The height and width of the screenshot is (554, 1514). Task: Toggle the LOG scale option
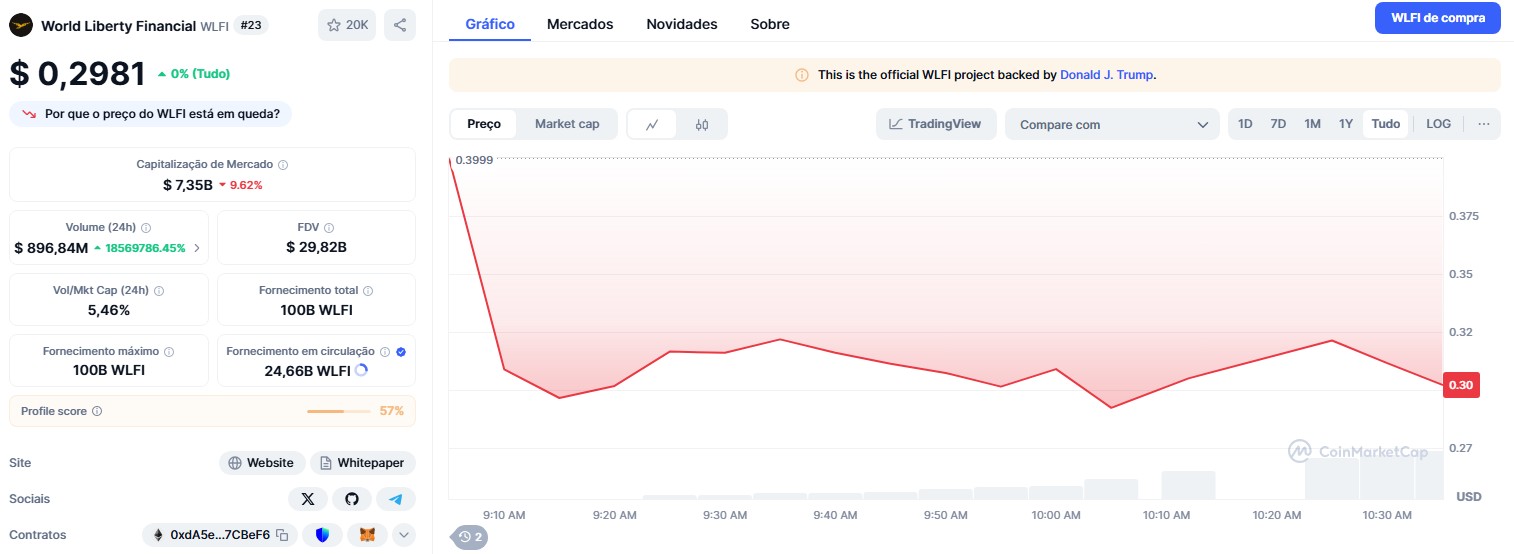pos(1438,124)
